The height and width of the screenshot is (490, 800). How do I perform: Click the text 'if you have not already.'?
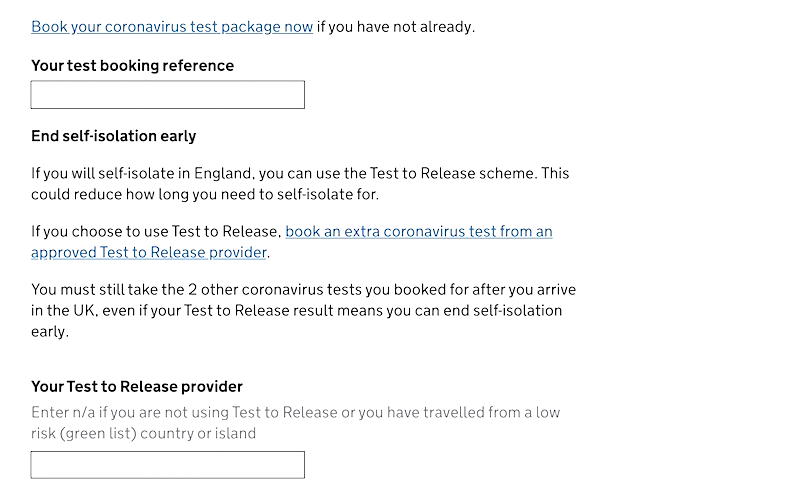396,27
